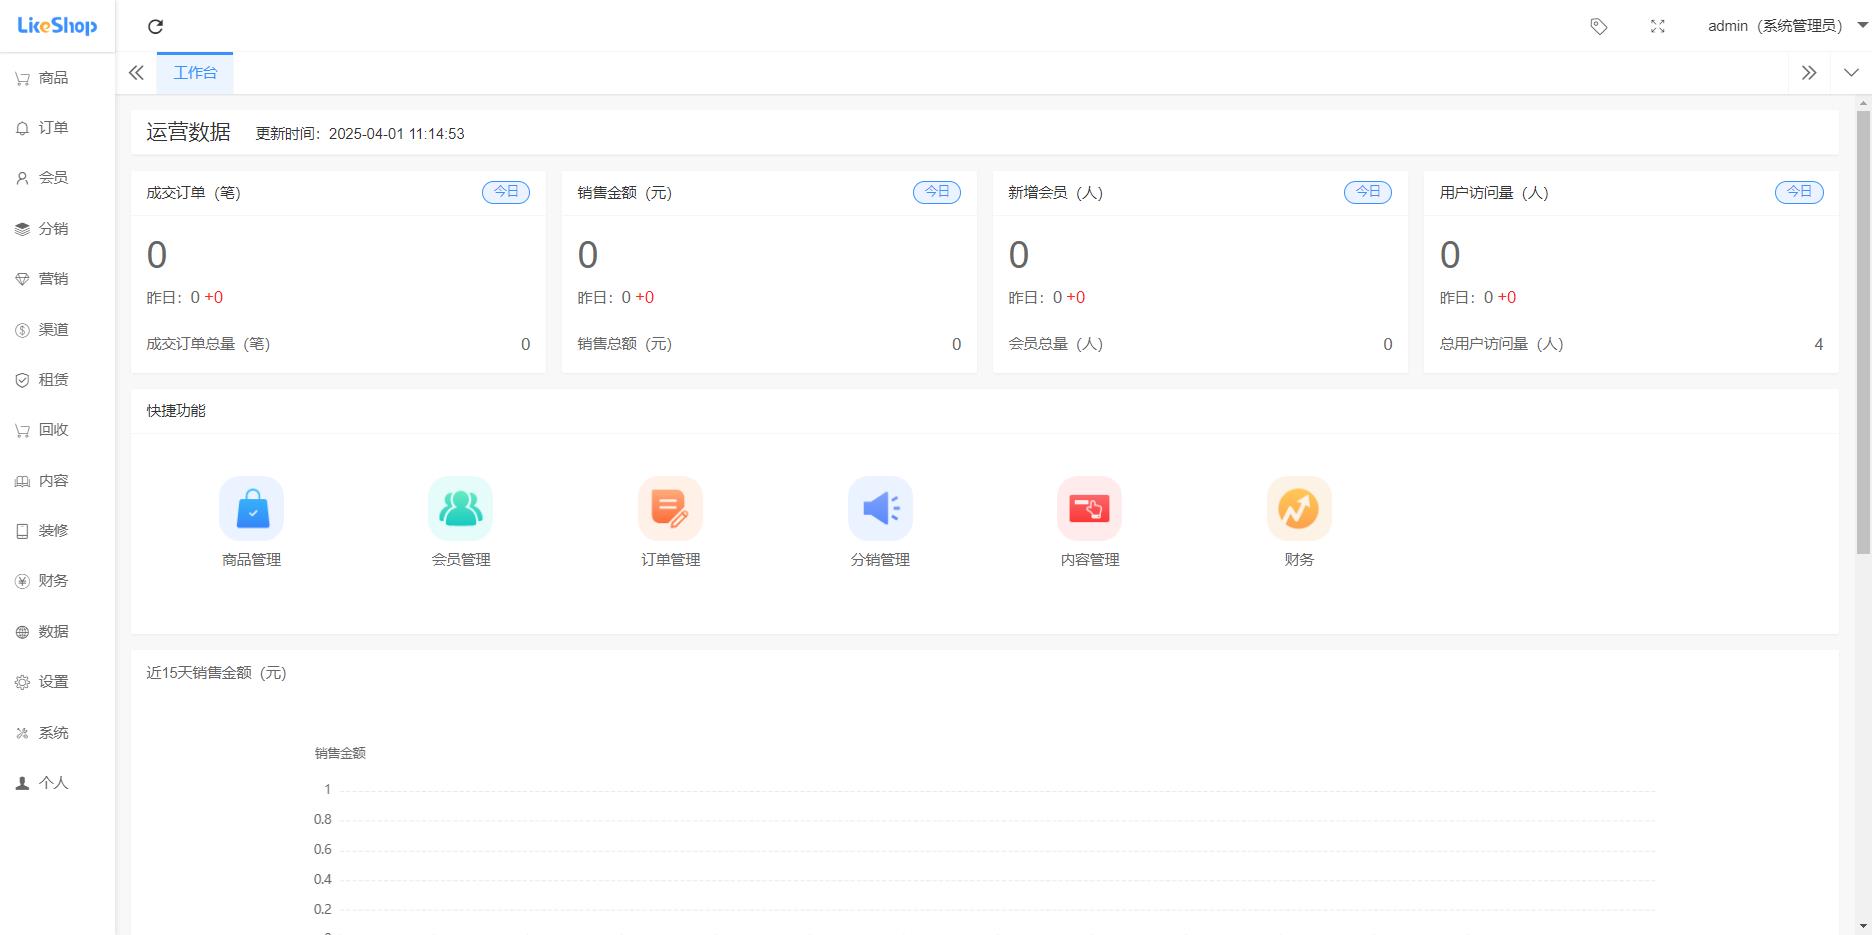Screen dimensions: 1872x935
Task: Go to 设置 in the sidebar
Action: (x=53, y=682)
